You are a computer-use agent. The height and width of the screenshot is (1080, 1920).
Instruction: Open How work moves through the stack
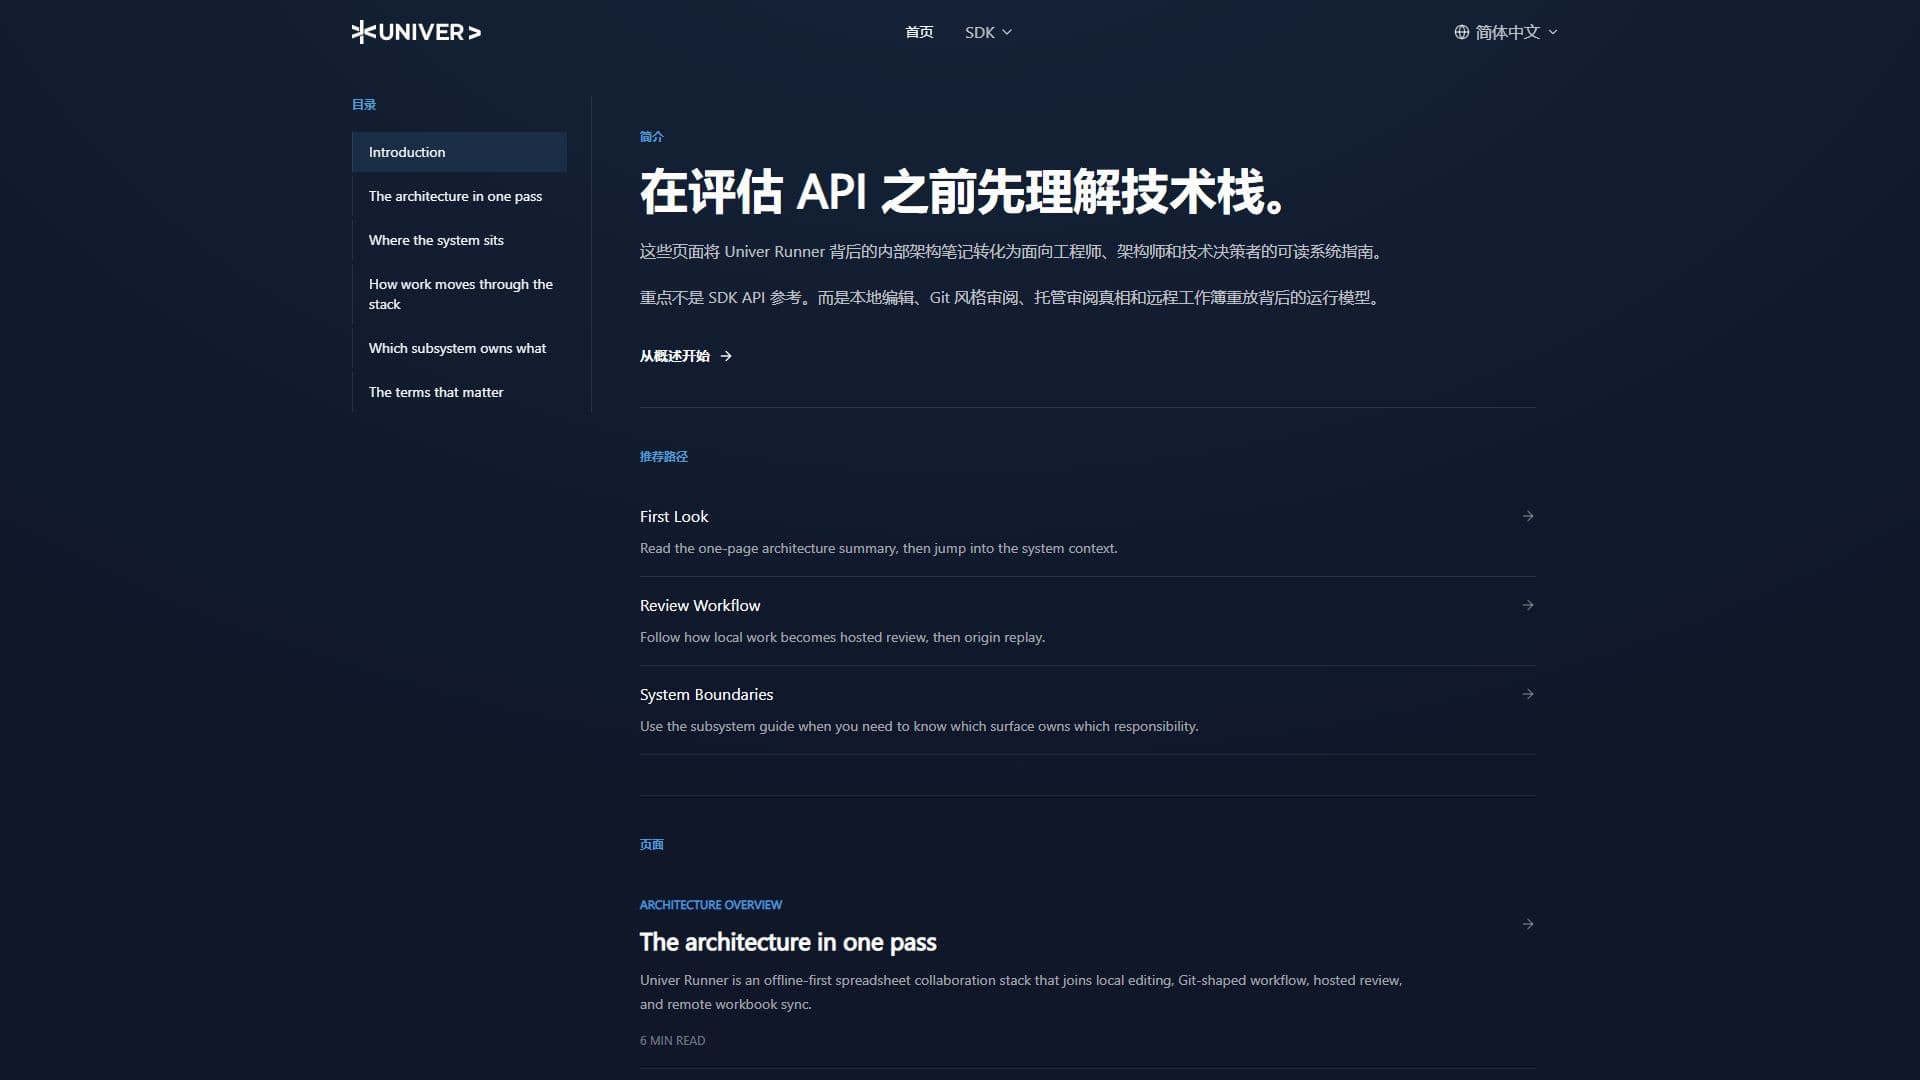pos(459,294)
